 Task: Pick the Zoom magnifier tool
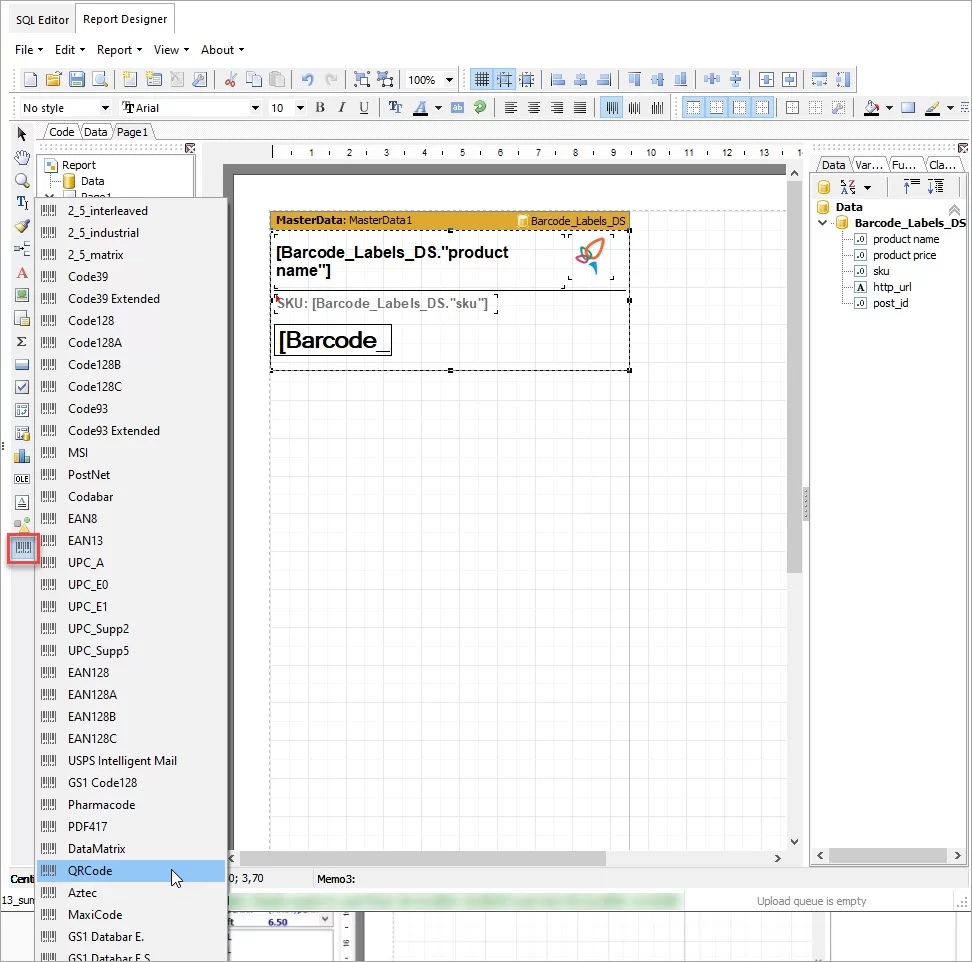(22, 180)
